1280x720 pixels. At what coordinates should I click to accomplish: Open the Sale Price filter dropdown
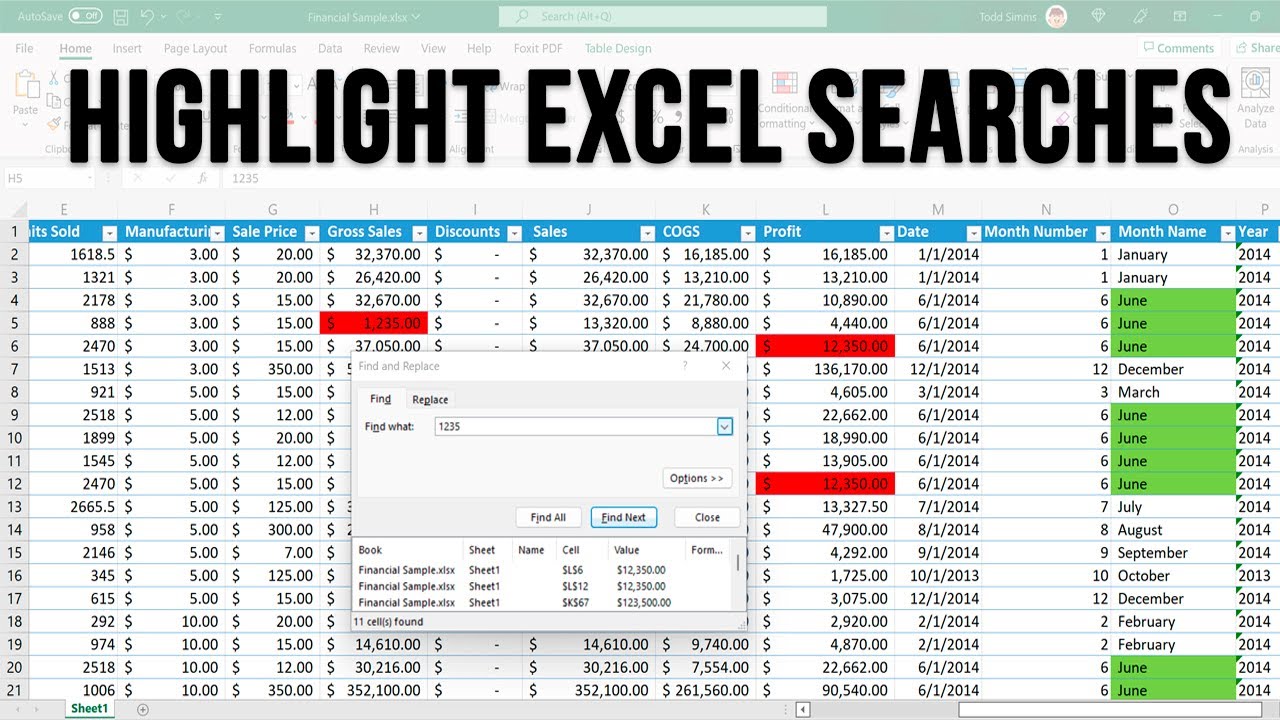pos(311,232)
